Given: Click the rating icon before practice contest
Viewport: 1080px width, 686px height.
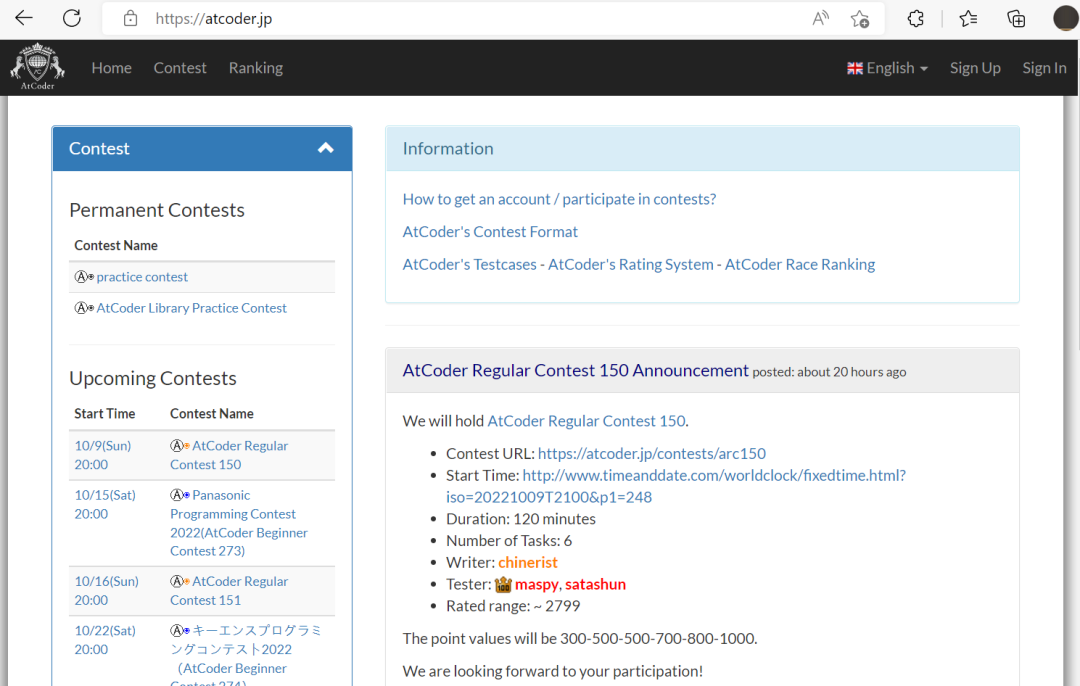Looking at the screenshot, I should tap(84, 277).
